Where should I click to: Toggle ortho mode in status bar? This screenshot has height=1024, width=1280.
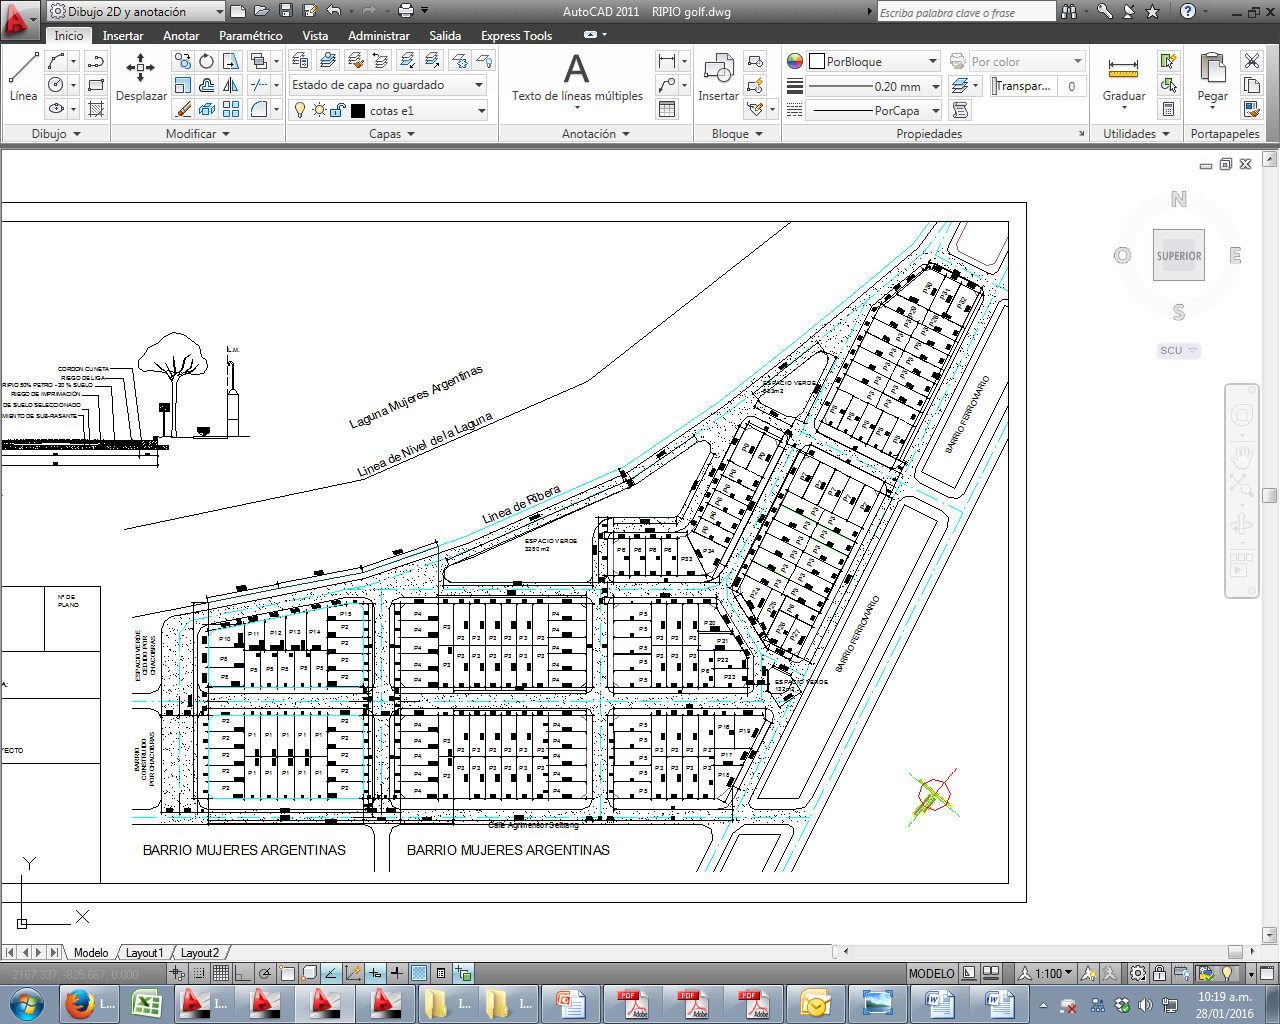[243, 973]
